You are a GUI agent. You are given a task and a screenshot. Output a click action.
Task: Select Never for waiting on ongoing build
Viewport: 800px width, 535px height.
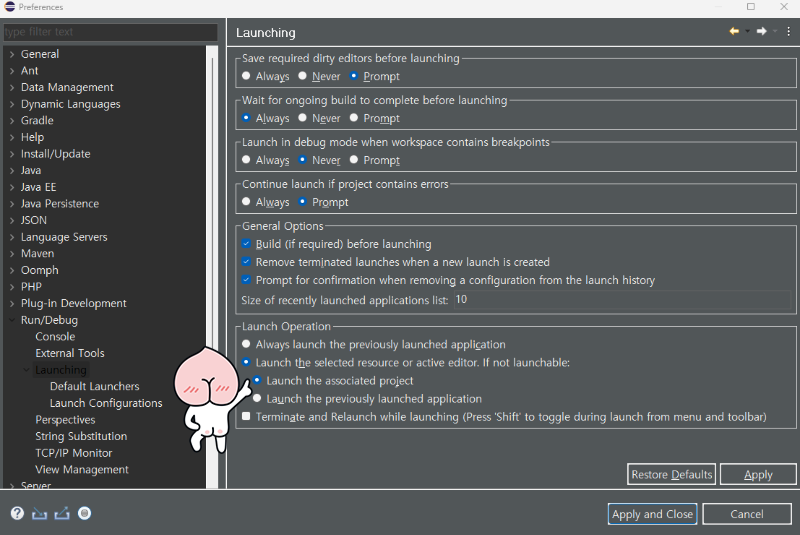(302, 118)
